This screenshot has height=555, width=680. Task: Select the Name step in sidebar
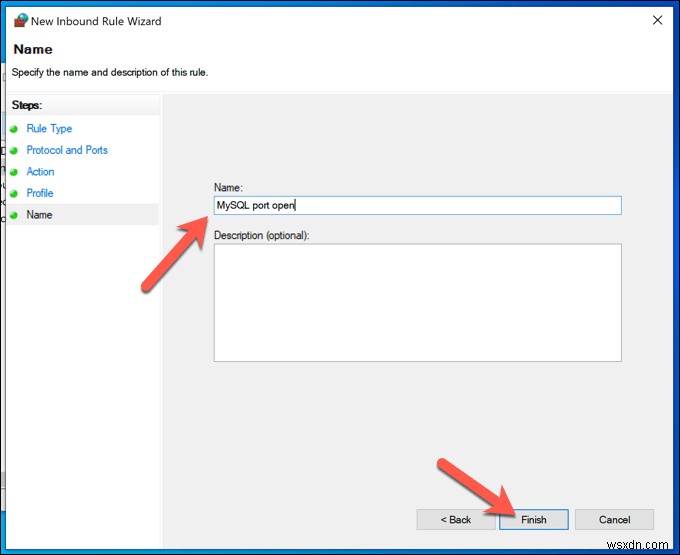coord(82,215)
